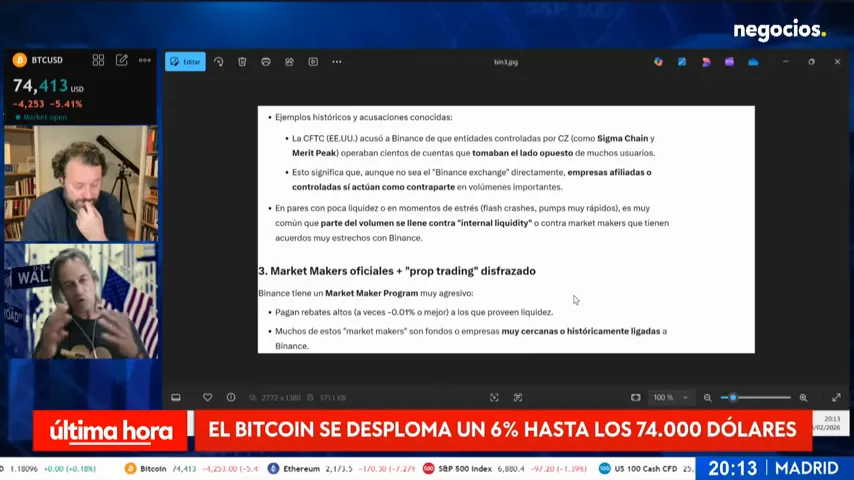Click the S&P 500 Index ticker entry
This screenshot has width=854, height=480.
505,469
